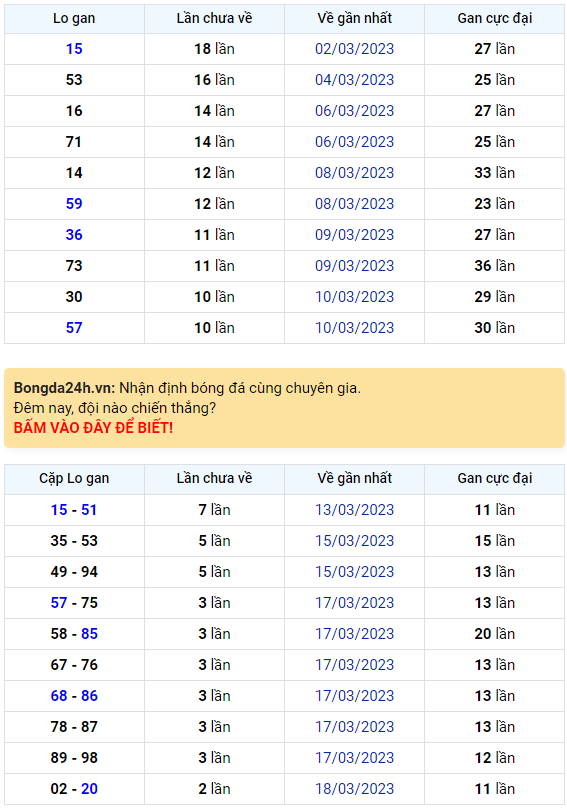Click date 09/03/2023 in row 36
This screenshot has height=808, width=567.
click(355, 234)
